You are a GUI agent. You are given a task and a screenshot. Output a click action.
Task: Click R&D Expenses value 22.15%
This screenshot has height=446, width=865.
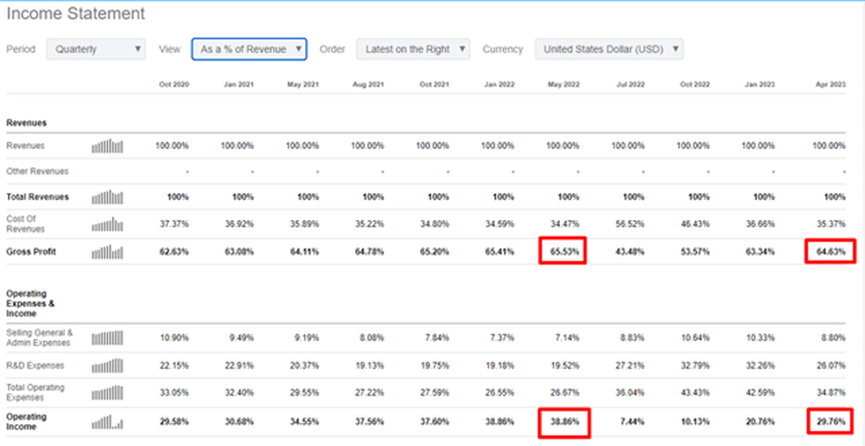coord(174,365)
